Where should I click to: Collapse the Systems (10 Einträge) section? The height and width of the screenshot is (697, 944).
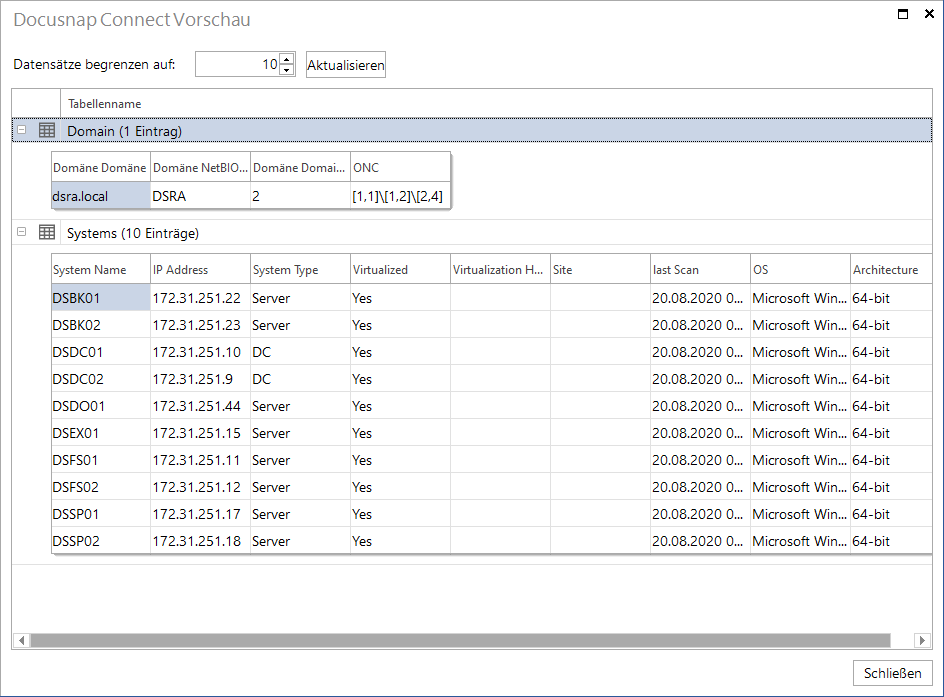pos(22,231)
